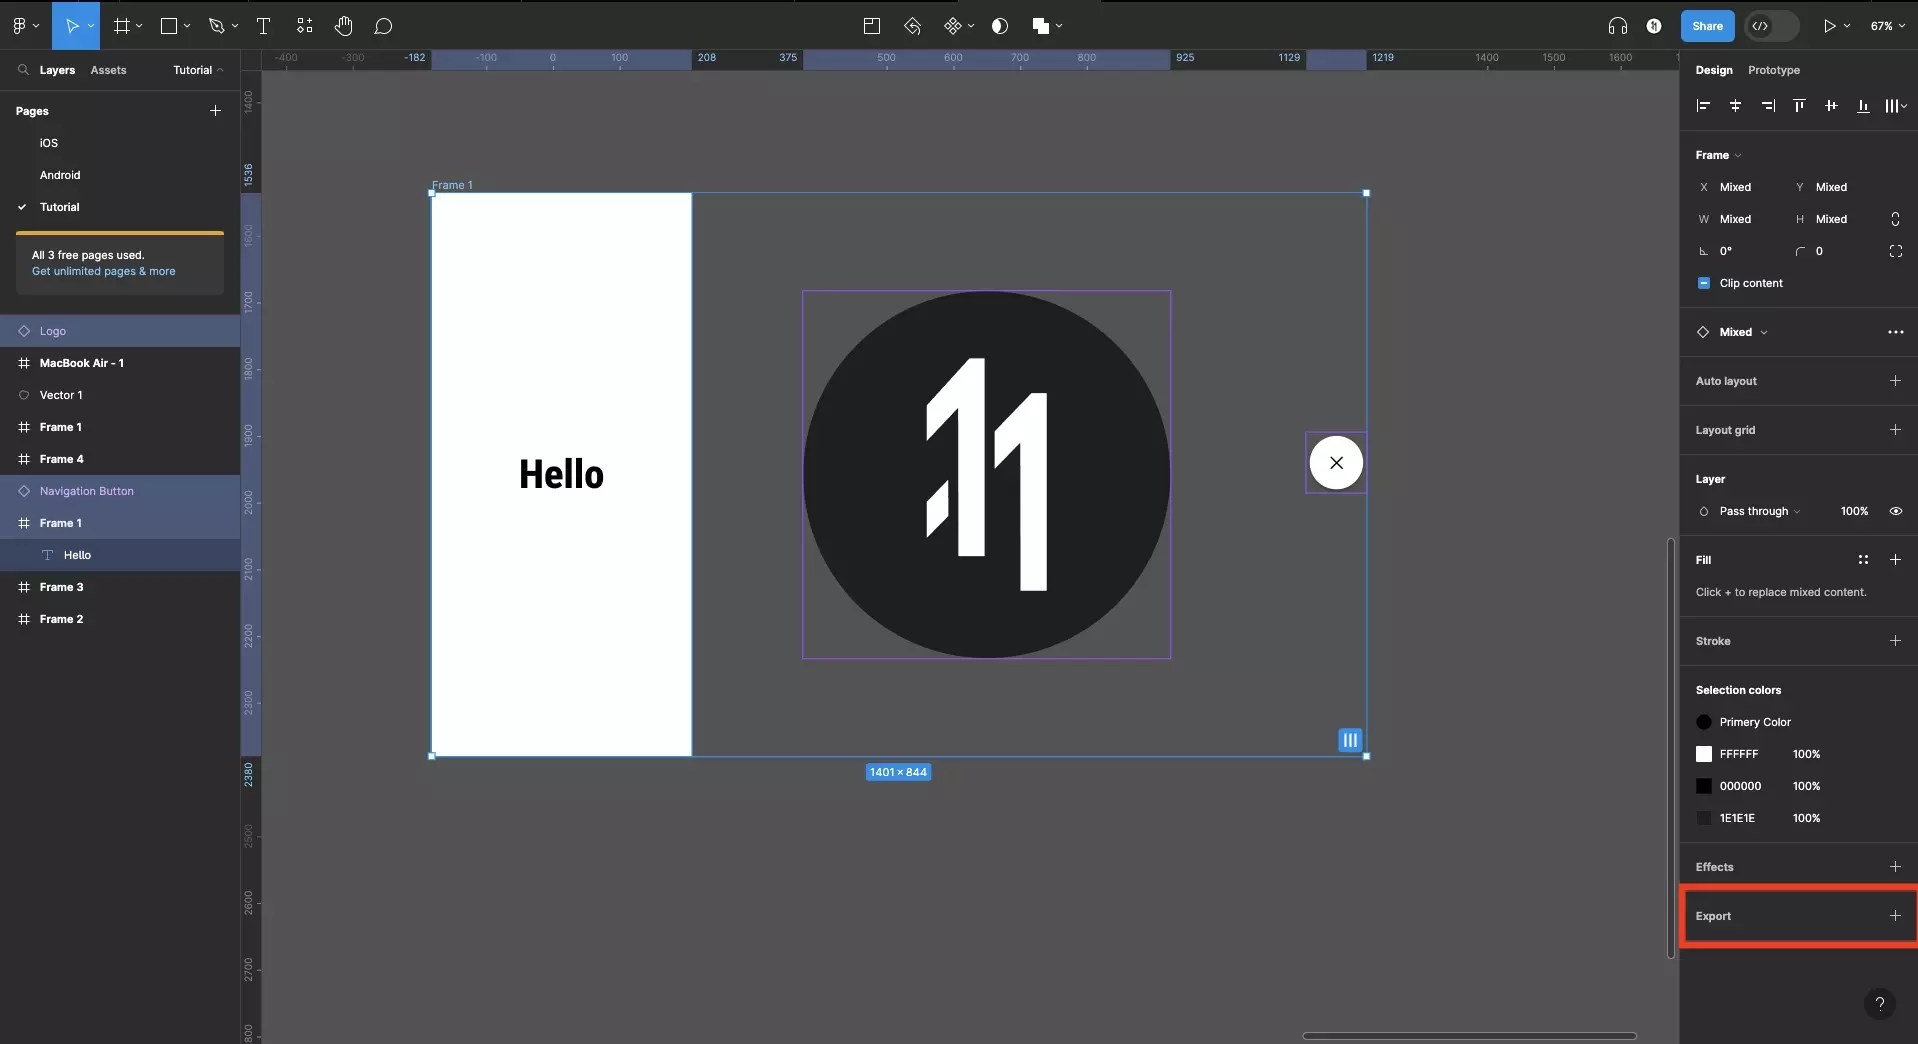Switch to the Assets tab
The image size is (1918, 1044).
(108, 70)
